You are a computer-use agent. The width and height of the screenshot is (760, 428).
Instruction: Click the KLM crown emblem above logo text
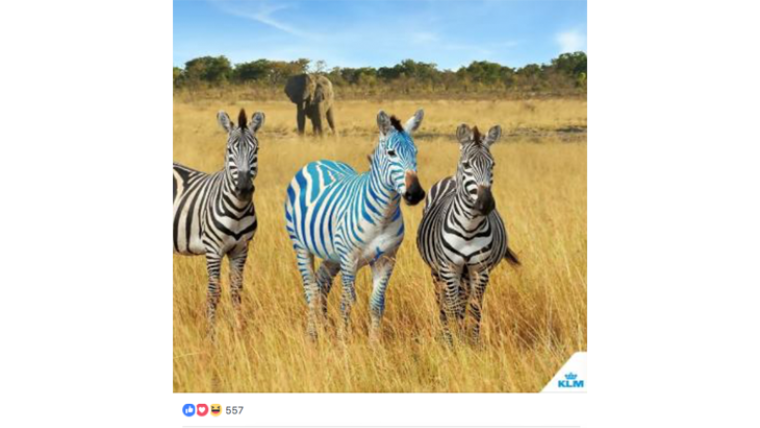click(x=571, y=376)
